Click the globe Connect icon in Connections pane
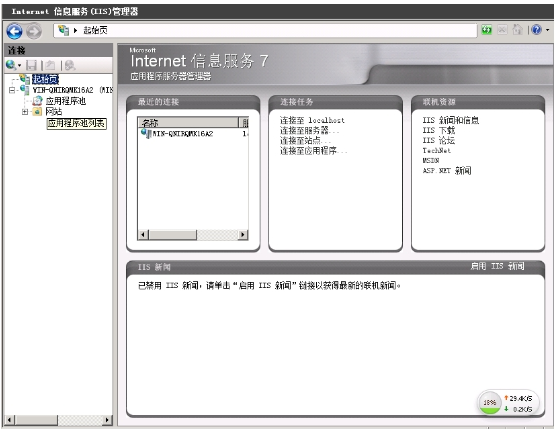This screenshot has height=429, width=557. [10, 65]
